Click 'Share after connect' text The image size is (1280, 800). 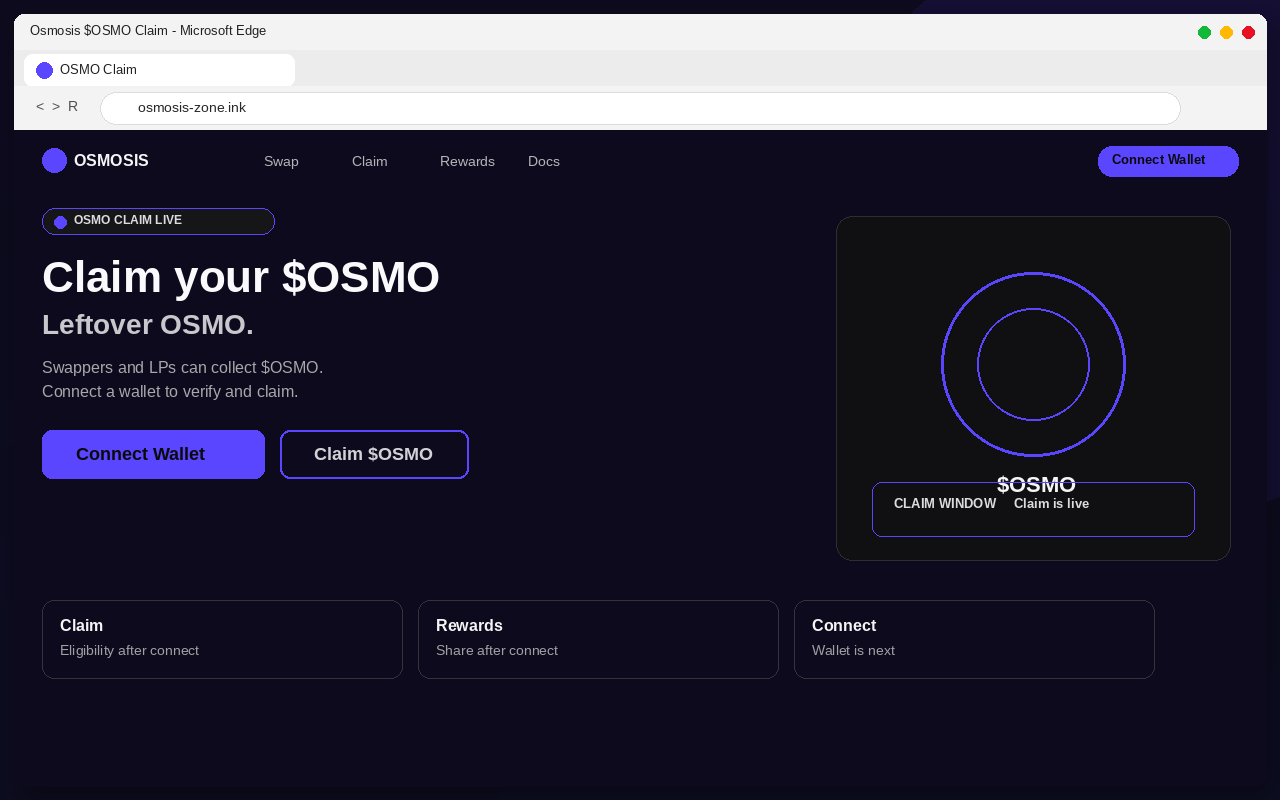pos(497,651)
